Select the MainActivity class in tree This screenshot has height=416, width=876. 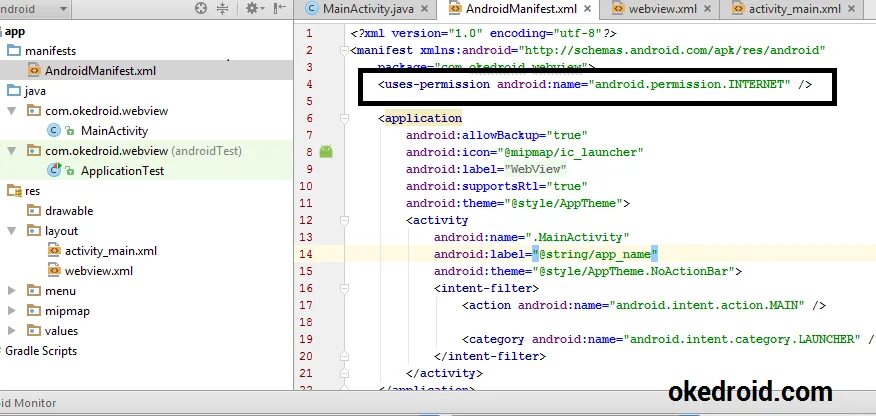click(x=115, y=131)
